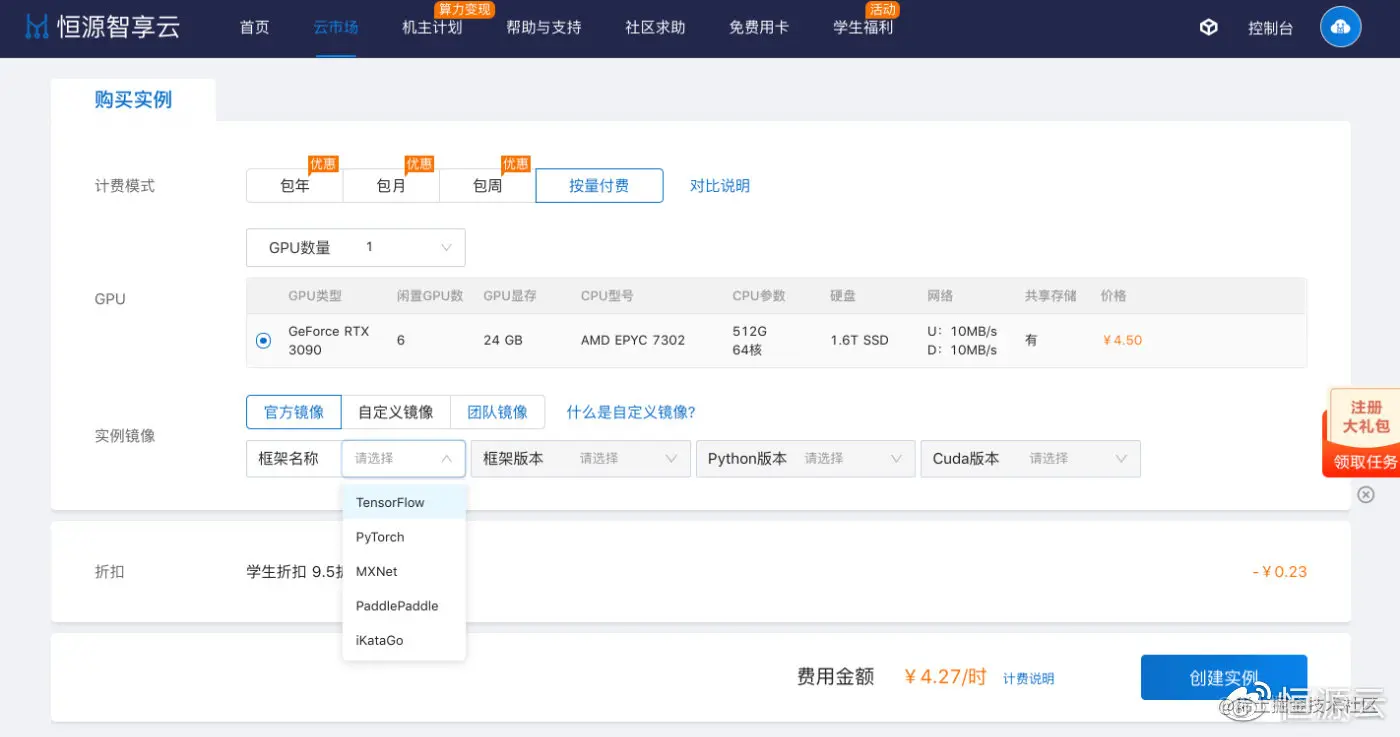Switch to 团队镜像 tab
The width and height of the screenshot is (1400, 737).
(x=498, y=412)
